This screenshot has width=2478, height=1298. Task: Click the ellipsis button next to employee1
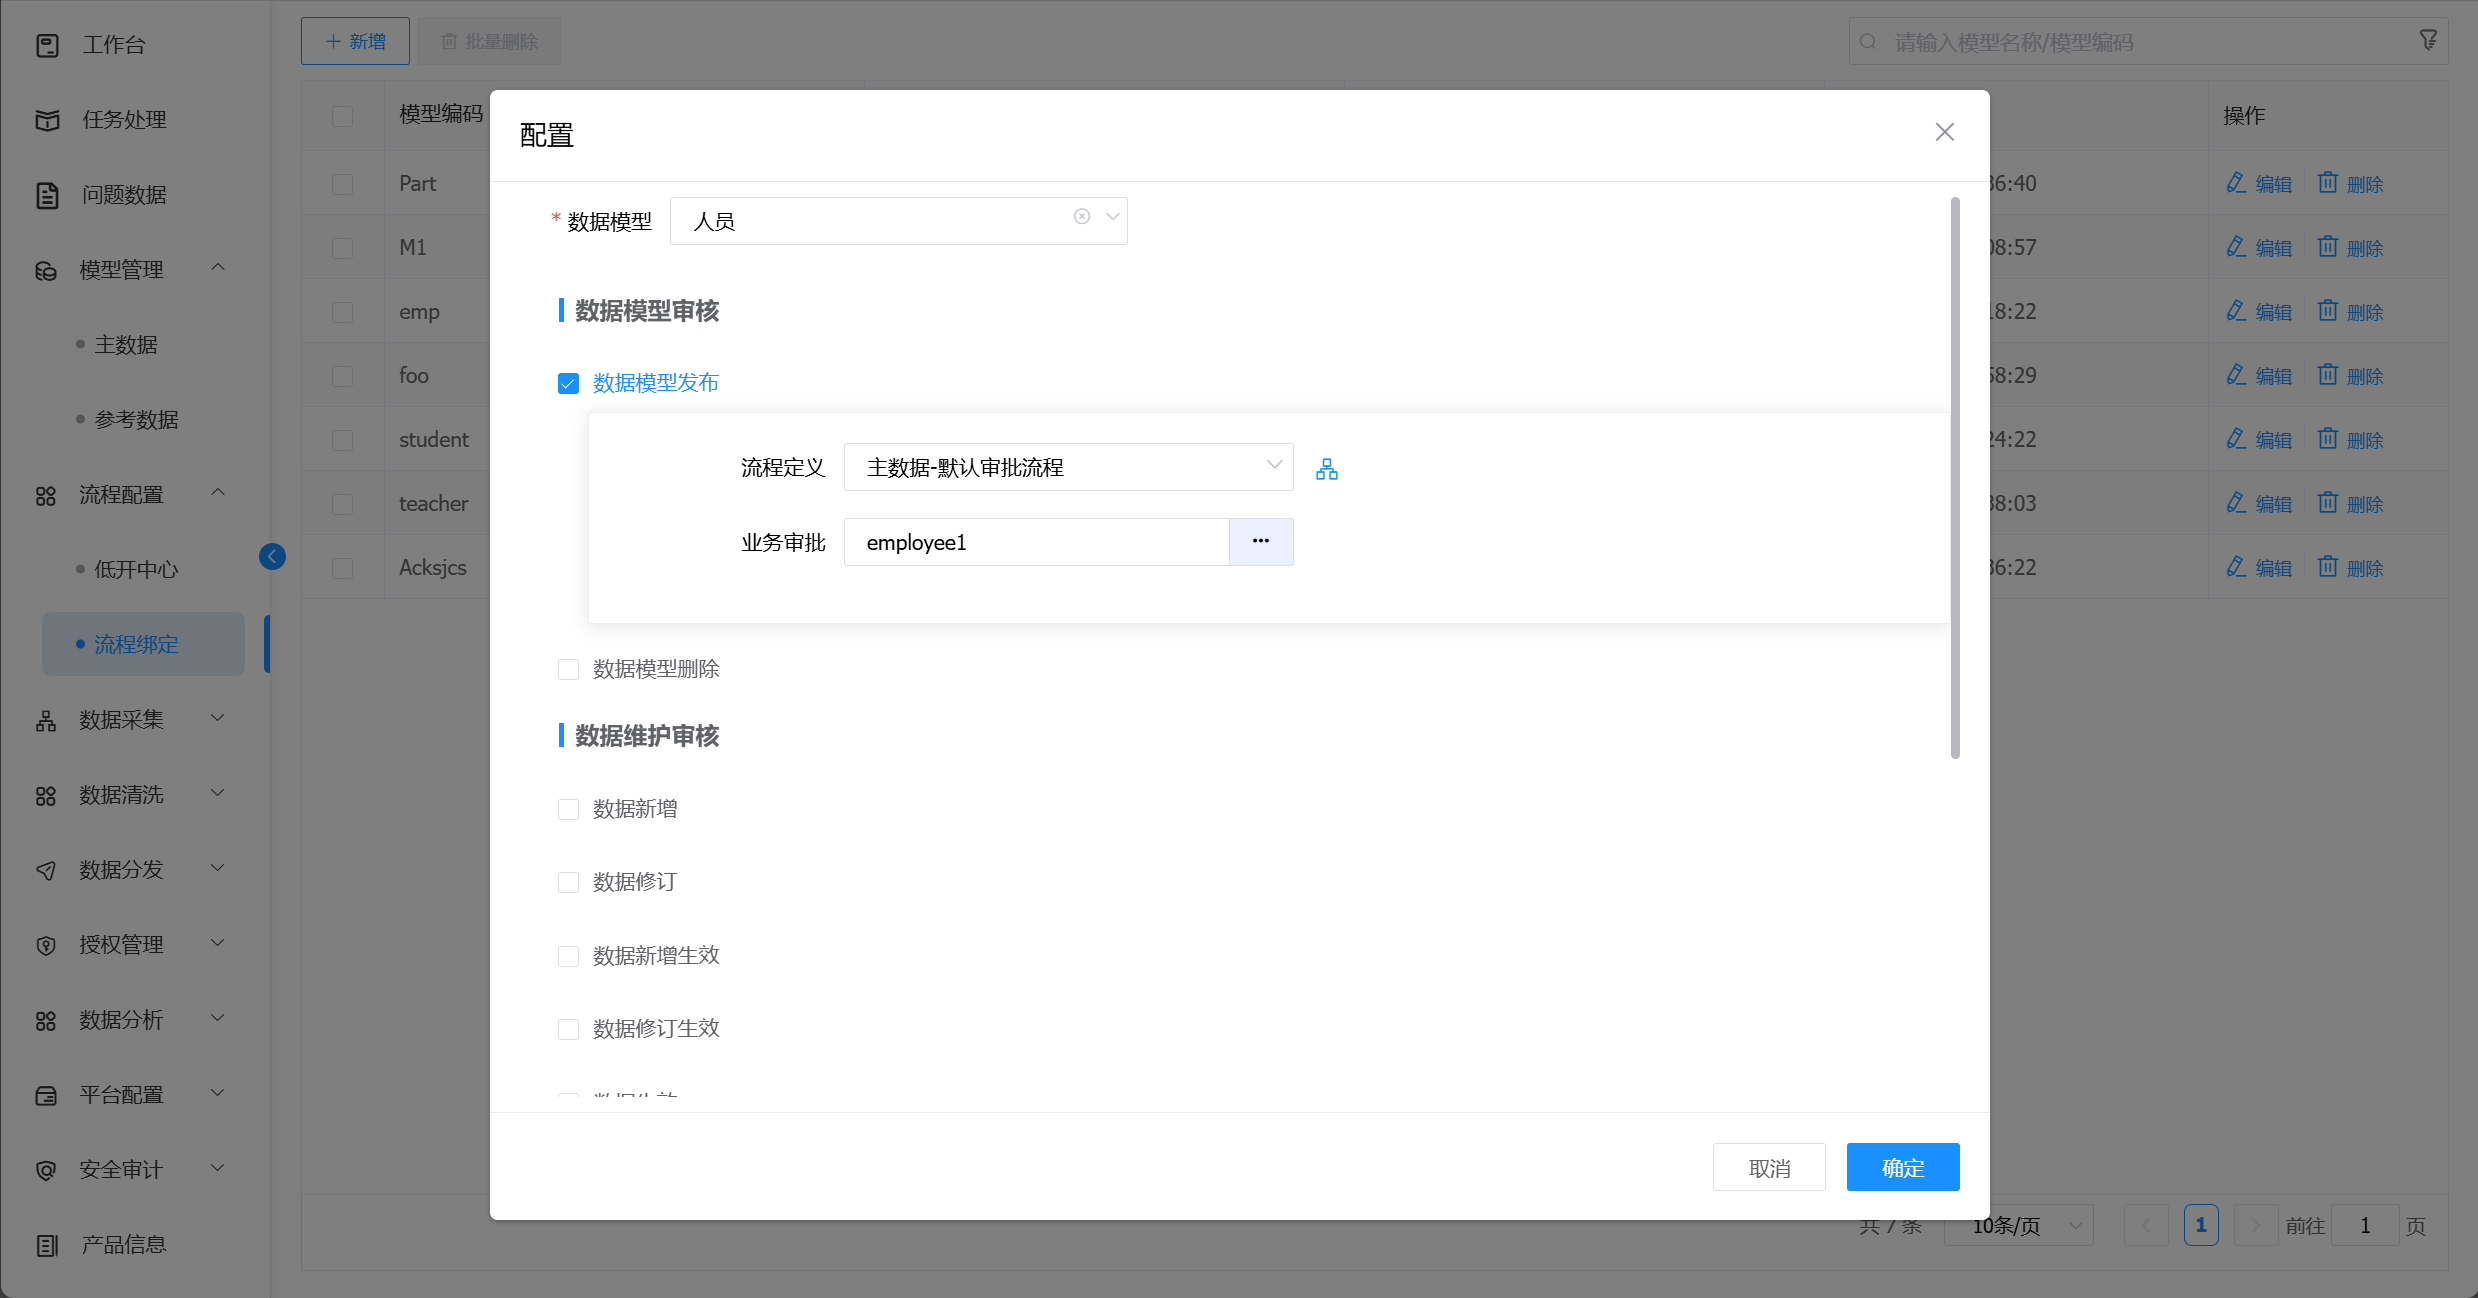pyautogui.click(x=1260, y=542)
